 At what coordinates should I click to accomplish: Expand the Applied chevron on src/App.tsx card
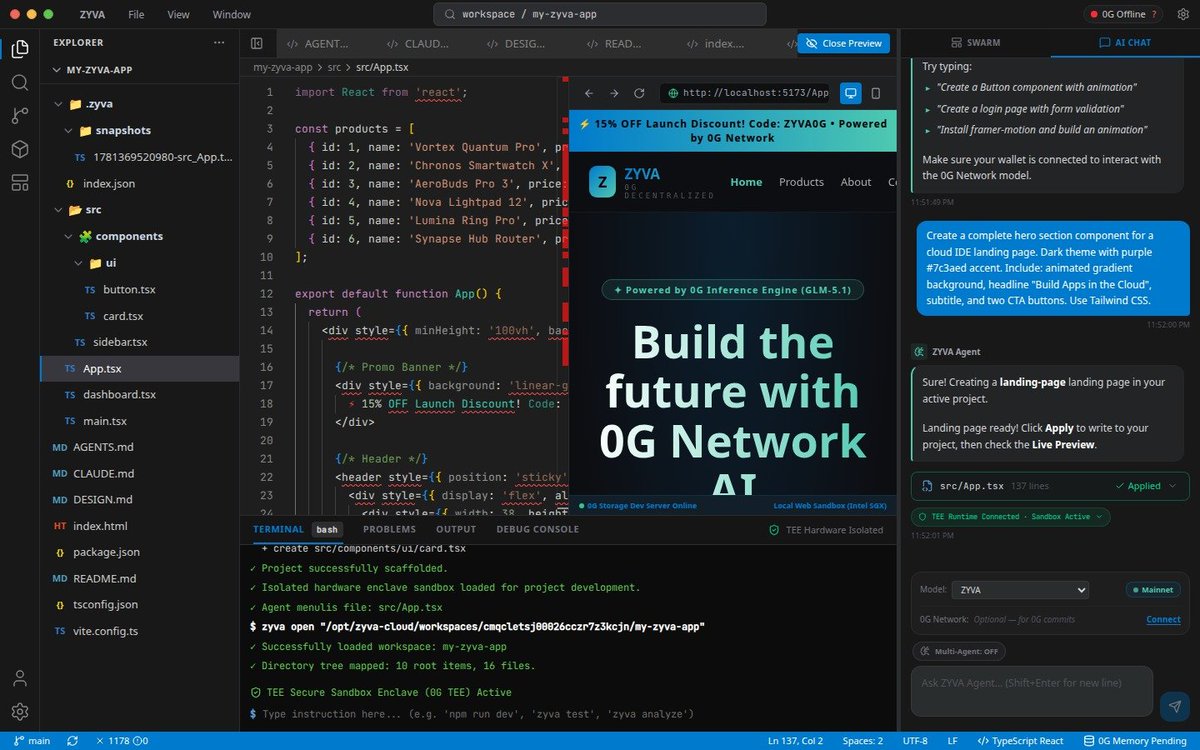(1173, 486)
